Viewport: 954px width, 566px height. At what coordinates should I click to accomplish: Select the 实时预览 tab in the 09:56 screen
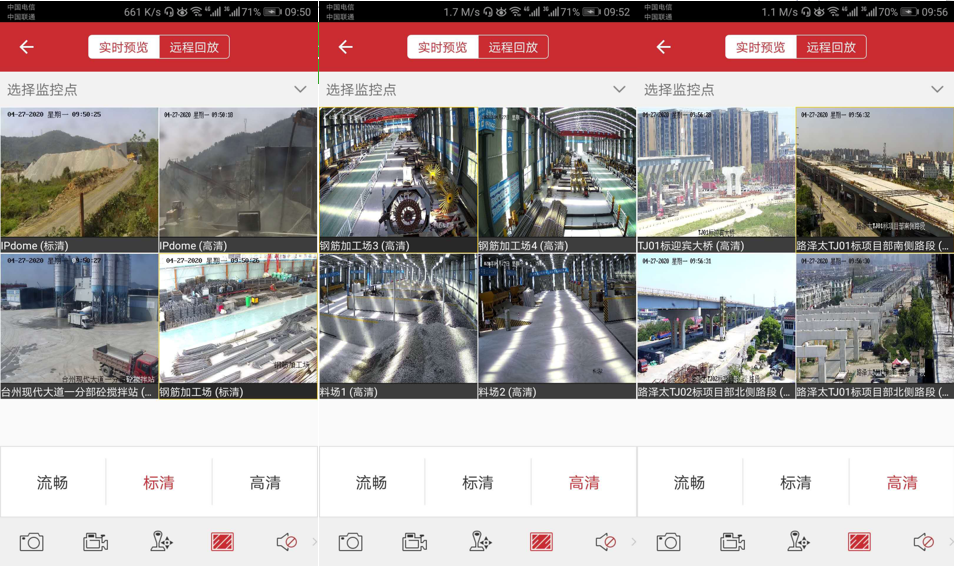click(x=760, y=47)
